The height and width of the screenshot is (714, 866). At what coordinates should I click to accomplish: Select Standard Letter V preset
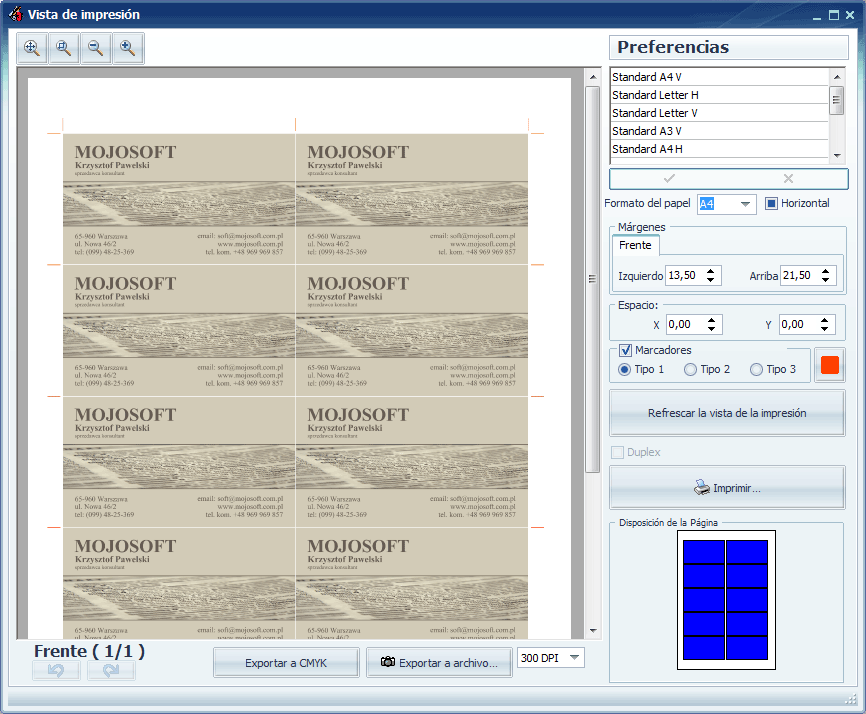[x=719, y=113]
